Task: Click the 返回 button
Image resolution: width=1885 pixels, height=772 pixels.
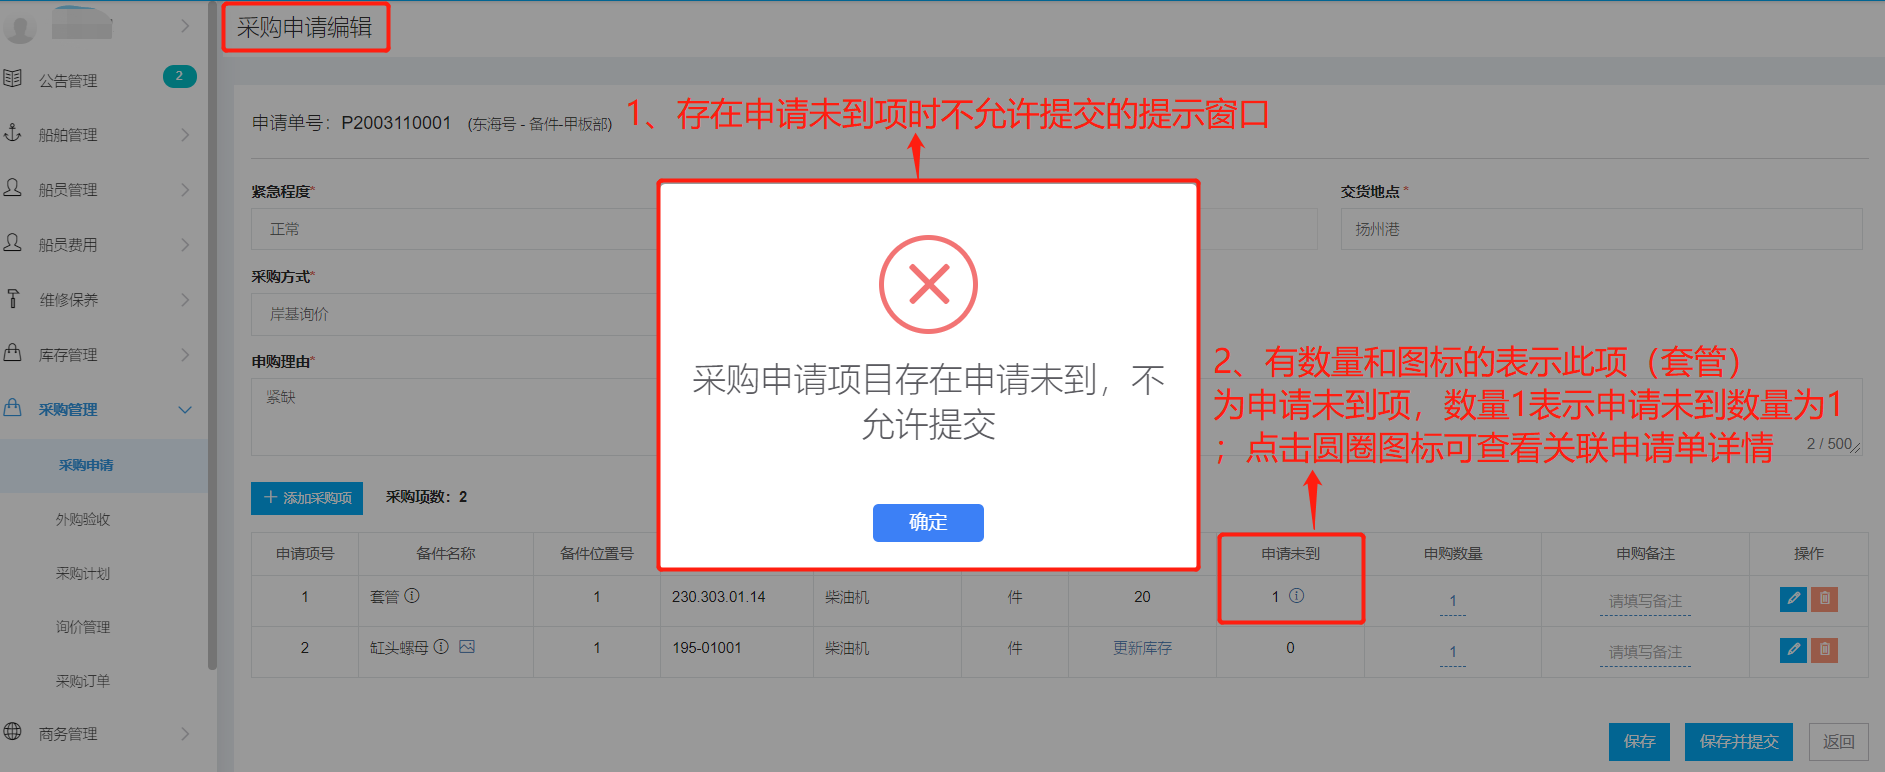Action: click(x=1838, y=742)
